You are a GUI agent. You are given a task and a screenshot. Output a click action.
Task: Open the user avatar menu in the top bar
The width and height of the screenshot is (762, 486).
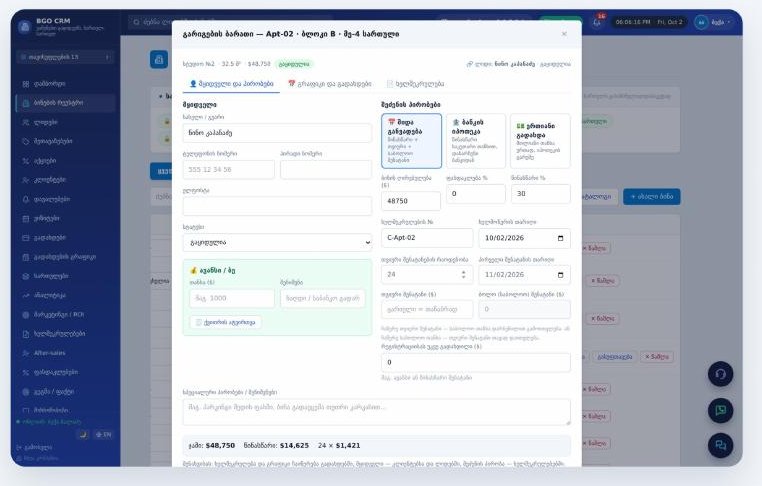pyautogui.click(x=713, y=22)
